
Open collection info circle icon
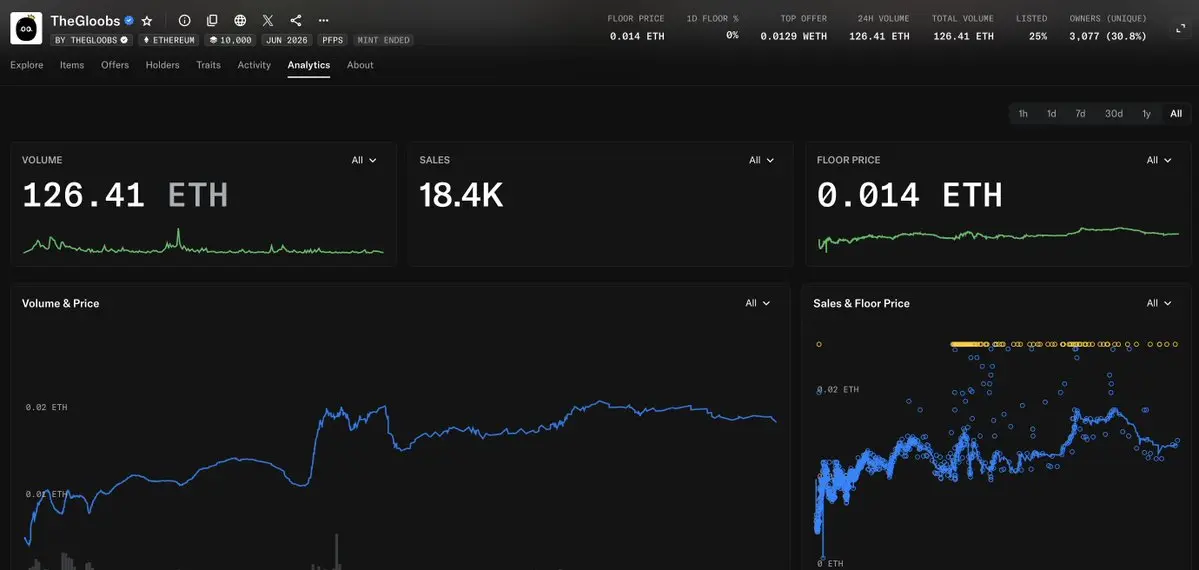(184, 21)
